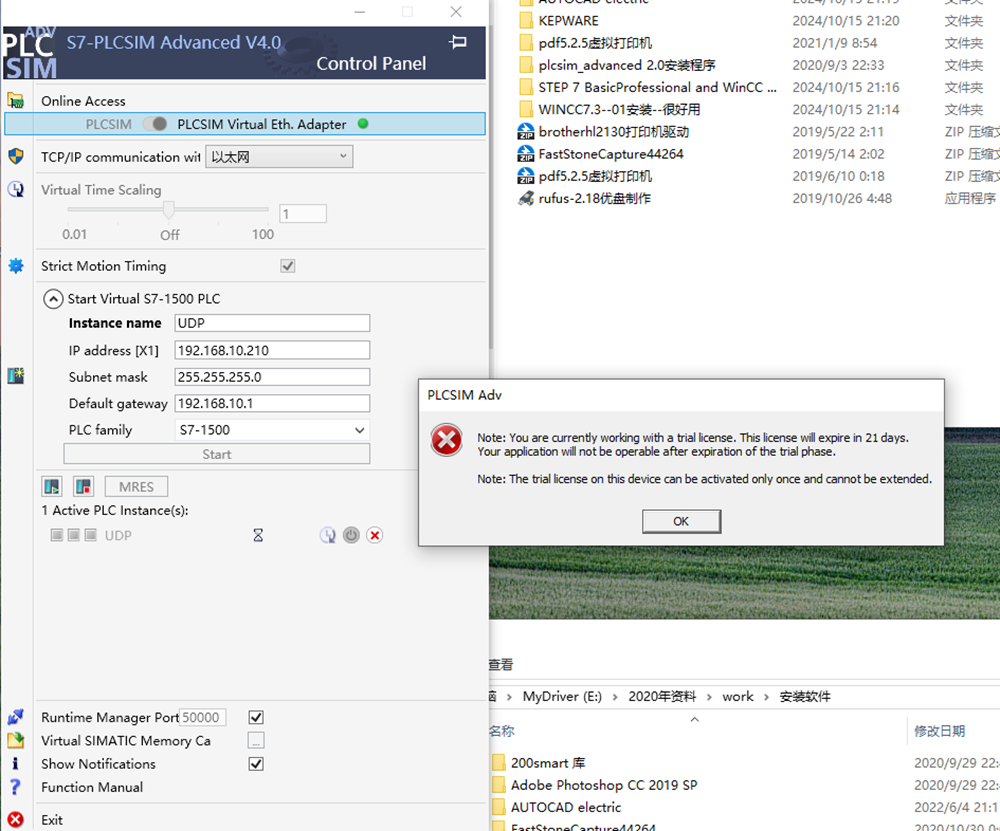Click the pin icon in Control Panel header
The image size is (1000, 831).
tap(458, 42)
